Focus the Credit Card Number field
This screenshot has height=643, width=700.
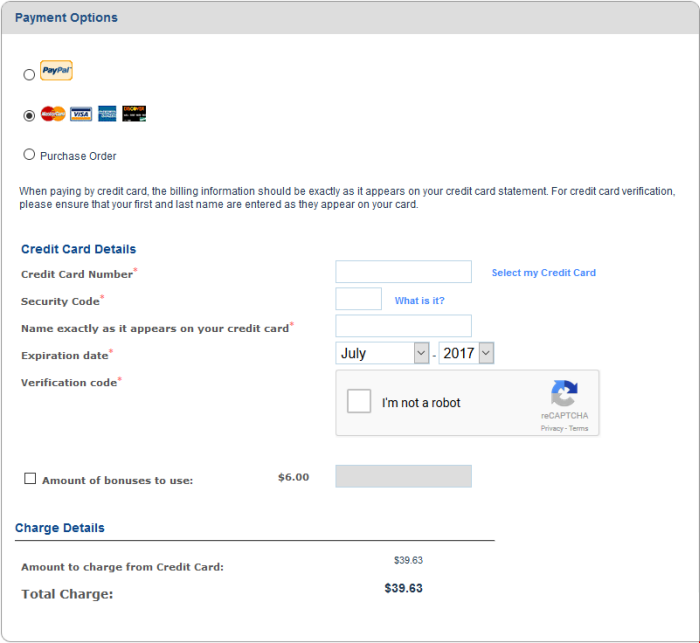(403, 272)
